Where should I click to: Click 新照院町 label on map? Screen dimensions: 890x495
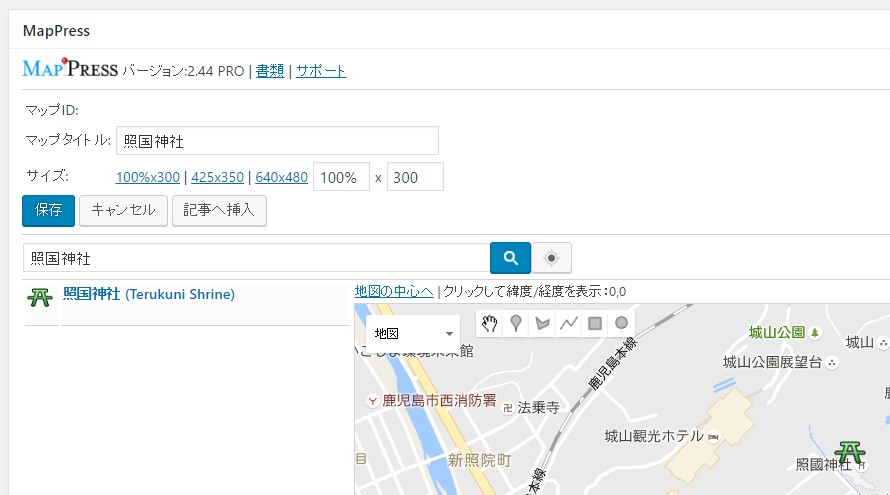point(480,460)
